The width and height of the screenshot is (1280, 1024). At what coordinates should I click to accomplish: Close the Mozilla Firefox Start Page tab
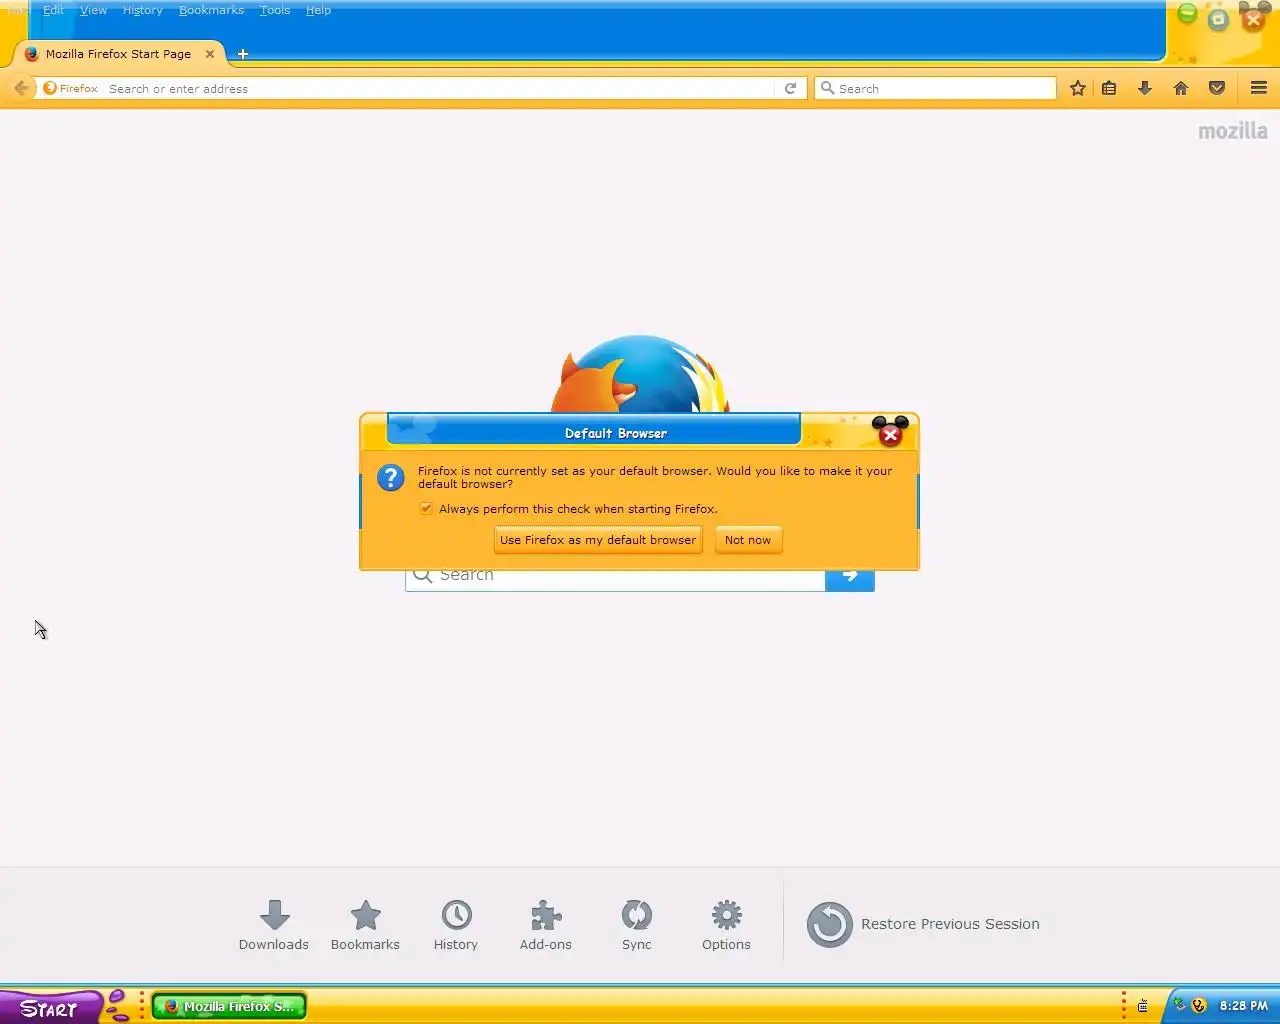[210, 54]
